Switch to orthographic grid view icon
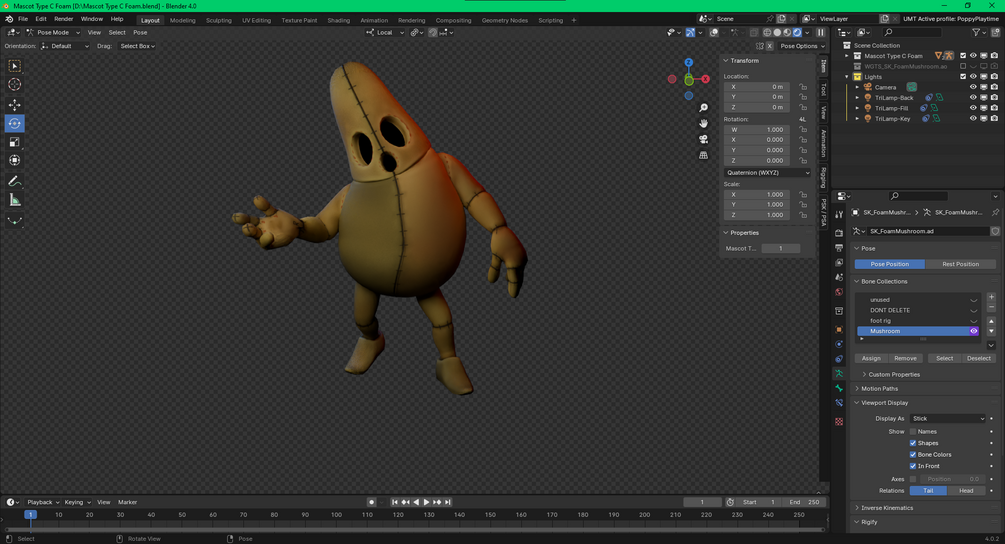The image size is (1005, 544). [704, 155]
